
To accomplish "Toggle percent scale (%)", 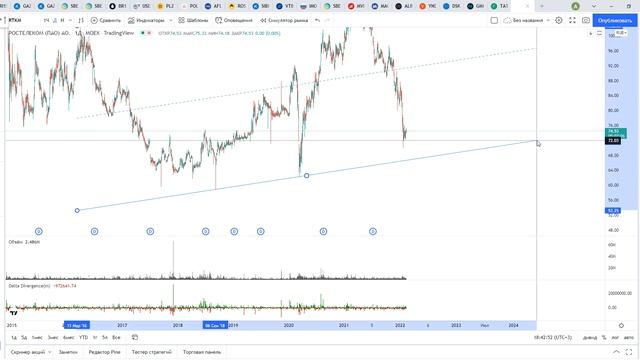I will [604, 338].
